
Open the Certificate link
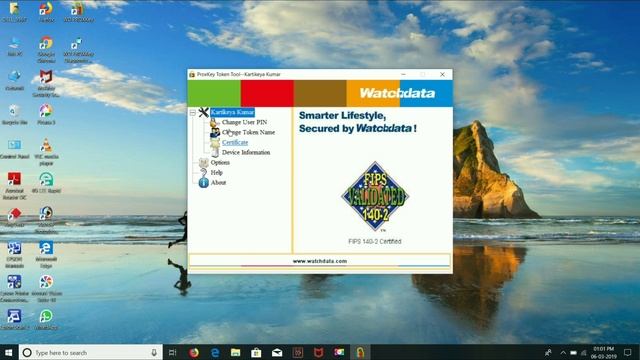[235, 142]
